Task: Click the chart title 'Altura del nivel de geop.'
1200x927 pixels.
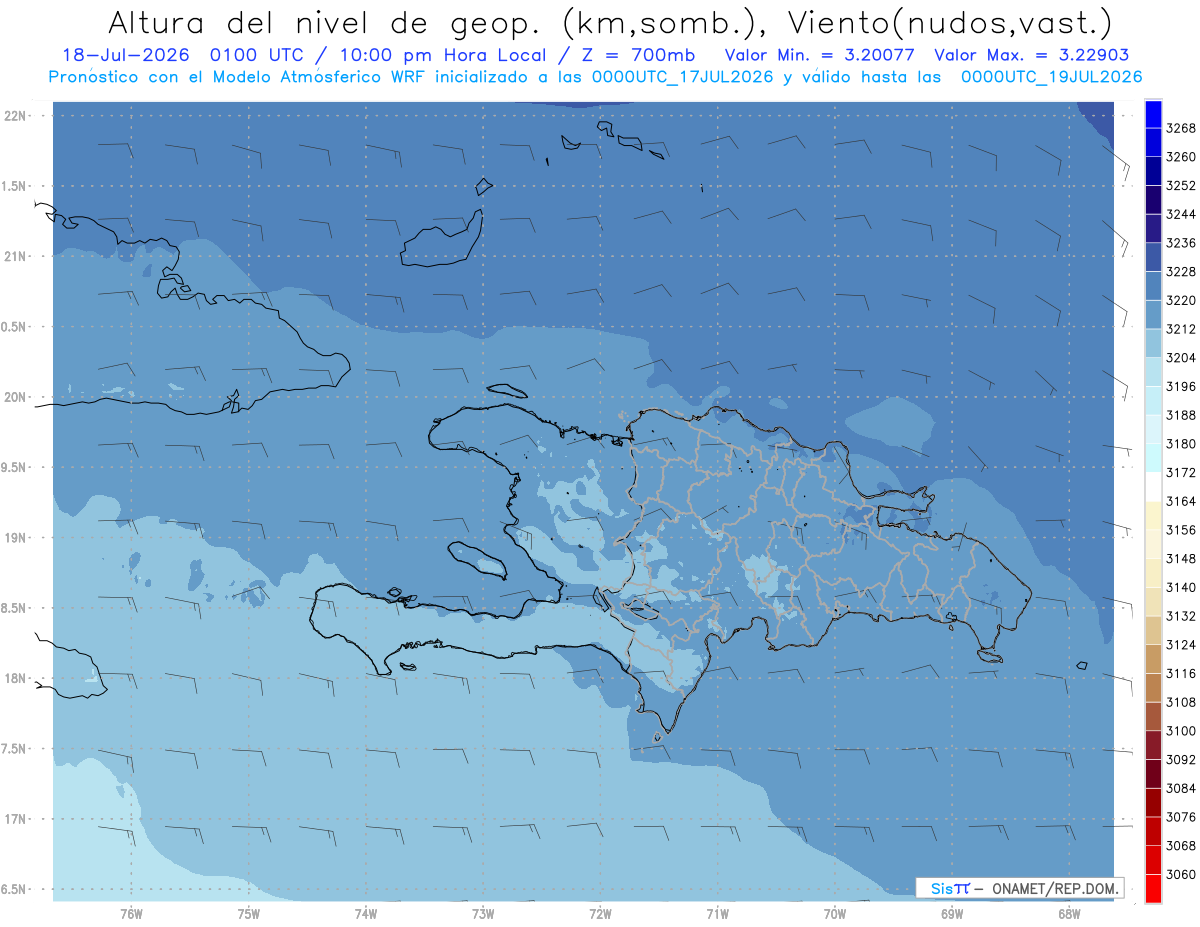Action: [x=326, y=21]
